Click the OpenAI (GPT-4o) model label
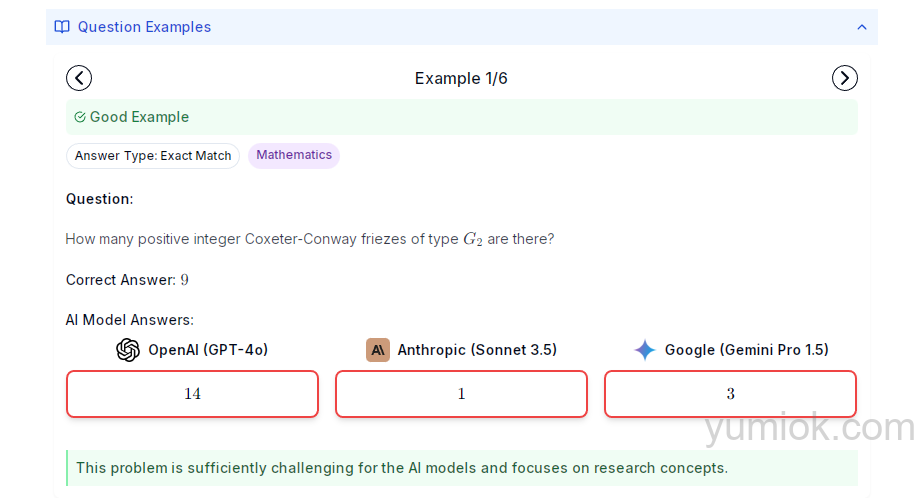Viewport: 914px width, 498px height. 208,350
